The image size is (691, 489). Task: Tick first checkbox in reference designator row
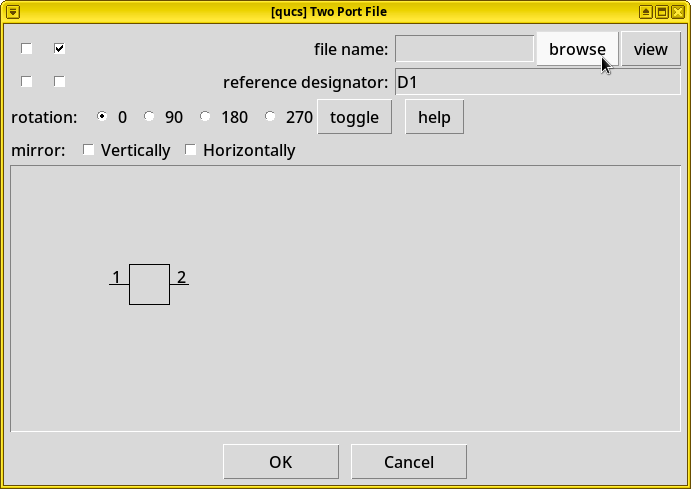(x=27, y=82)
